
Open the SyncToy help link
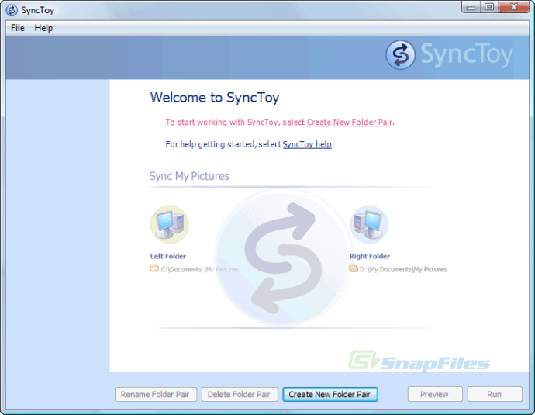307,144
